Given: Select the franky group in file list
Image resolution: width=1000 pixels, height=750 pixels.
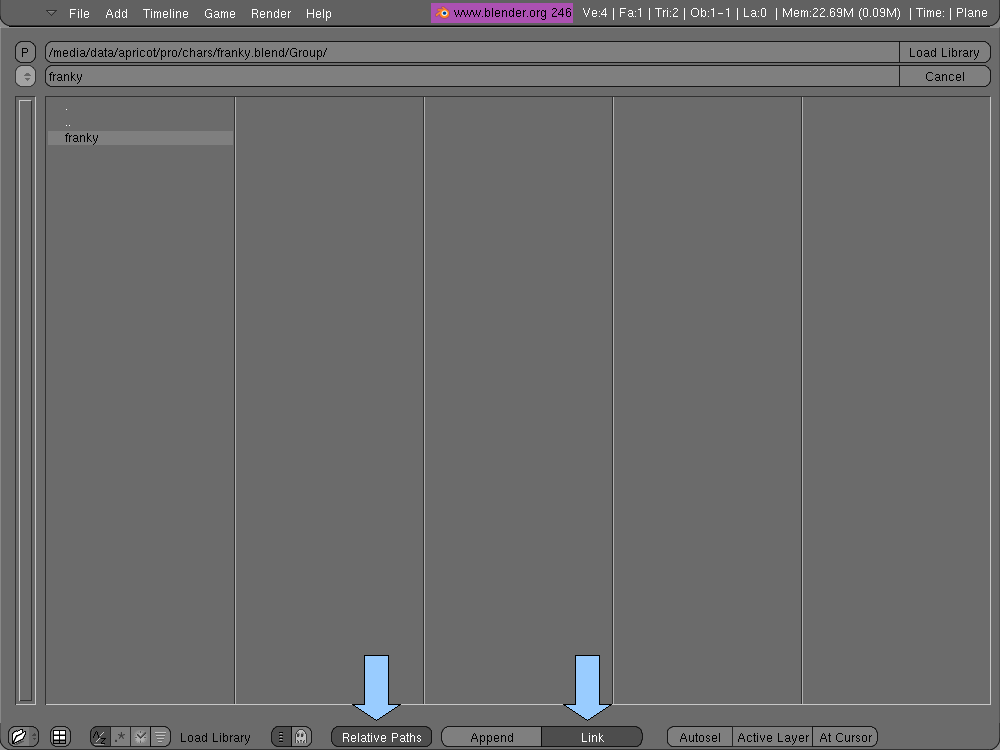Looking at the screenshot, I should click(82, 138).
